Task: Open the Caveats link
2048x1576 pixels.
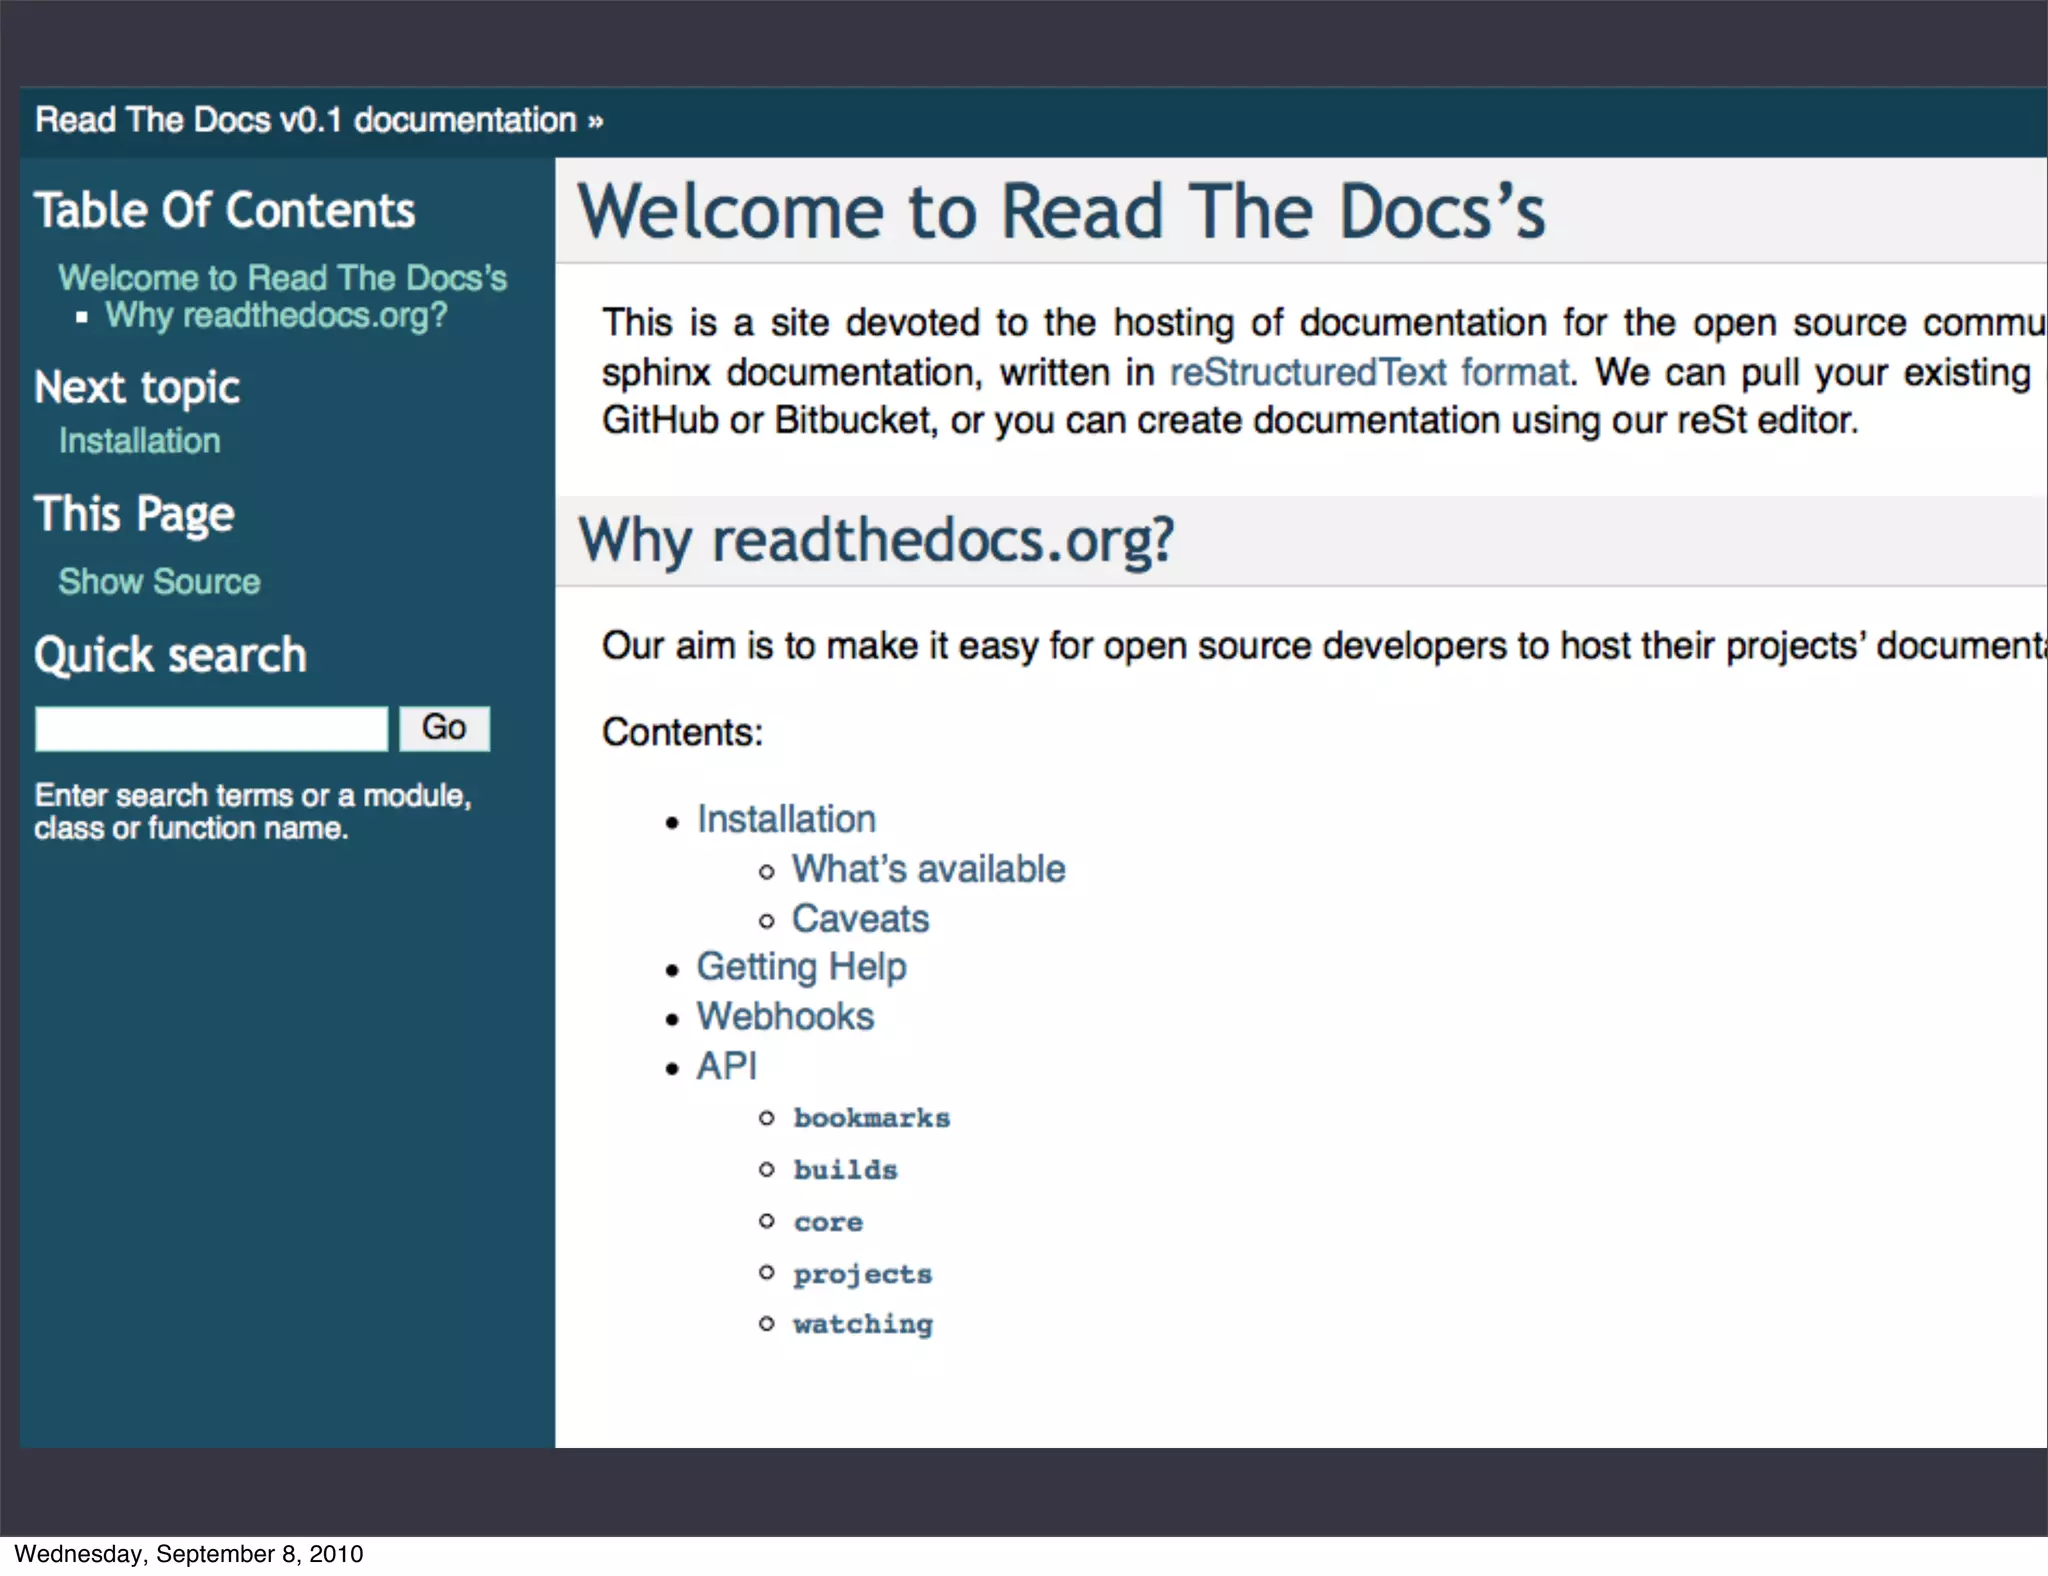Action: (x=860, y=919)
